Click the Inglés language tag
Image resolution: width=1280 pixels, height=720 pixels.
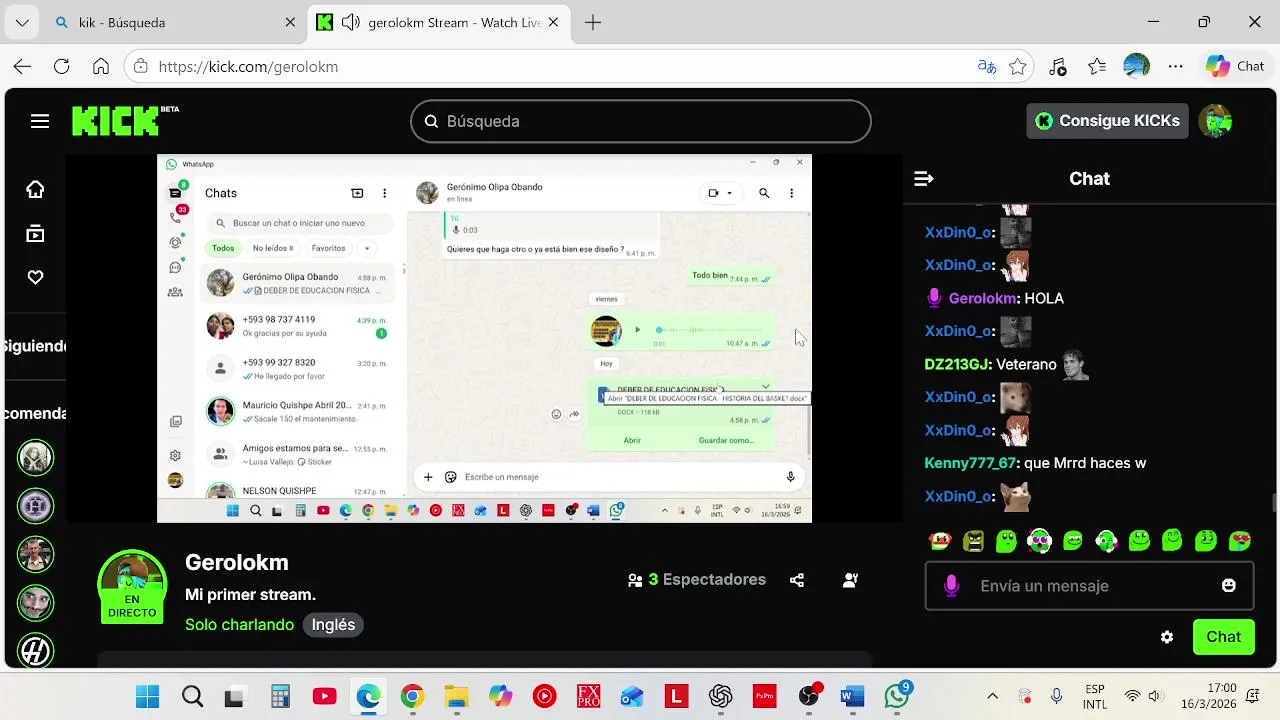coord(333,625)
